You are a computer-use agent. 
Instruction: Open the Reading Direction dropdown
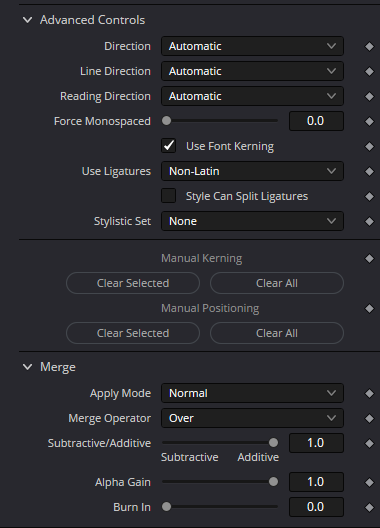tap(252, 96)
